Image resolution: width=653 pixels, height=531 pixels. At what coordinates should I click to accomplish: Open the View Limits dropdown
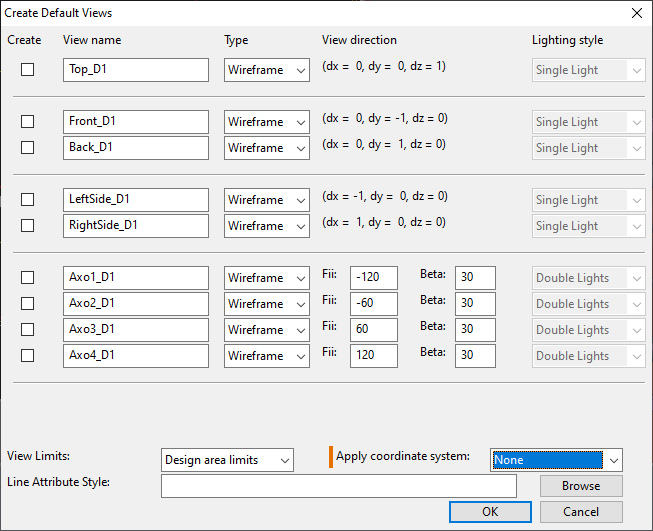(227, 460)
